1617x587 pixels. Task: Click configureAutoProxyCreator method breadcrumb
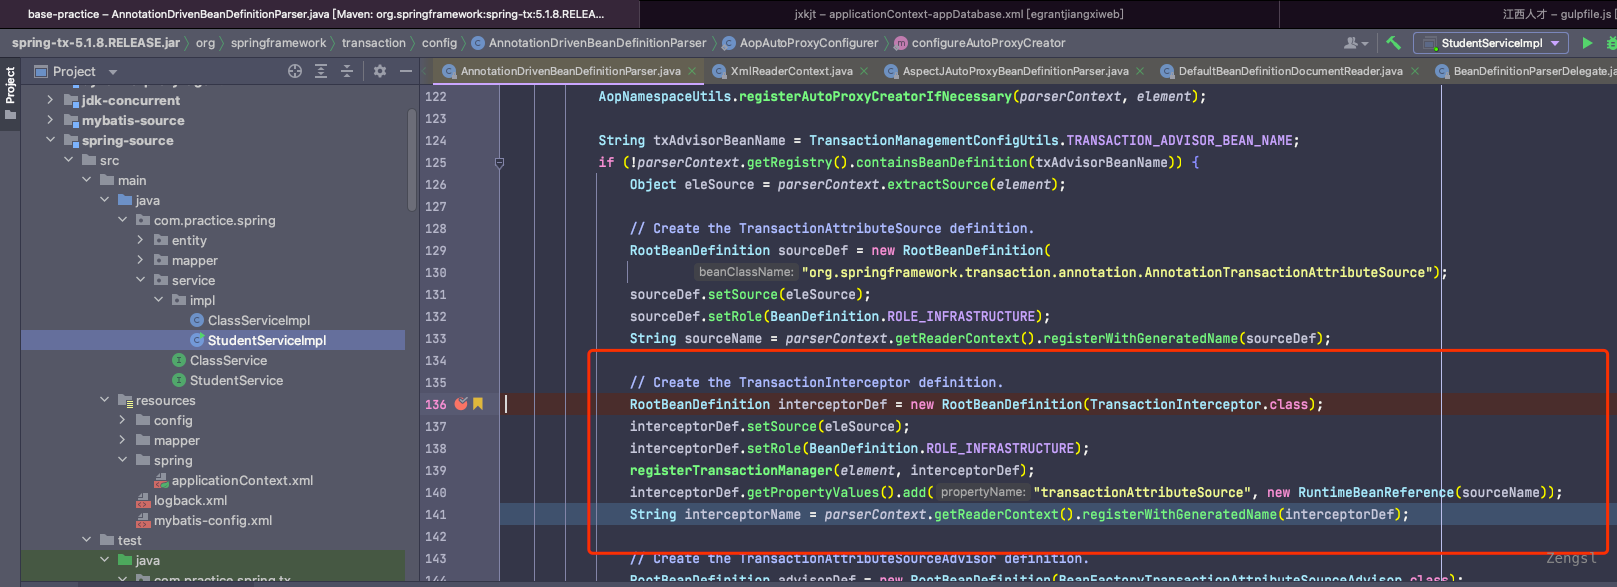(988, 43)
